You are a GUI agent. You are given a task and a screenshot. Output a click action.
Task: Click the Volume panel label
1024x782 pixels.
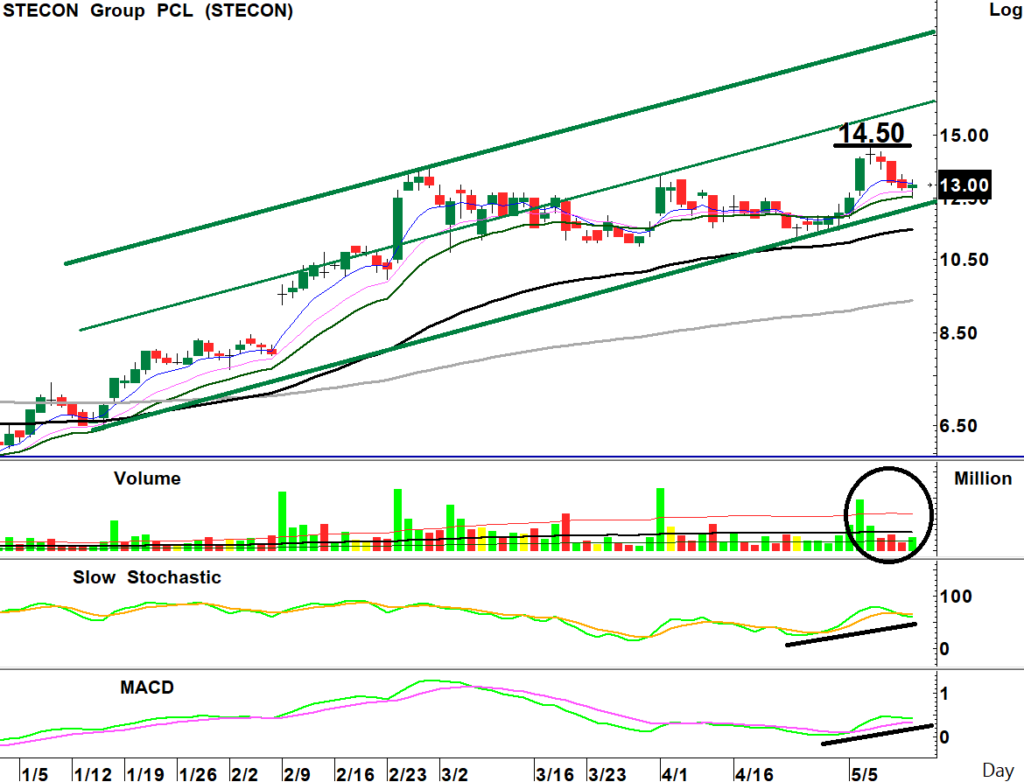(x=147, y=478)
